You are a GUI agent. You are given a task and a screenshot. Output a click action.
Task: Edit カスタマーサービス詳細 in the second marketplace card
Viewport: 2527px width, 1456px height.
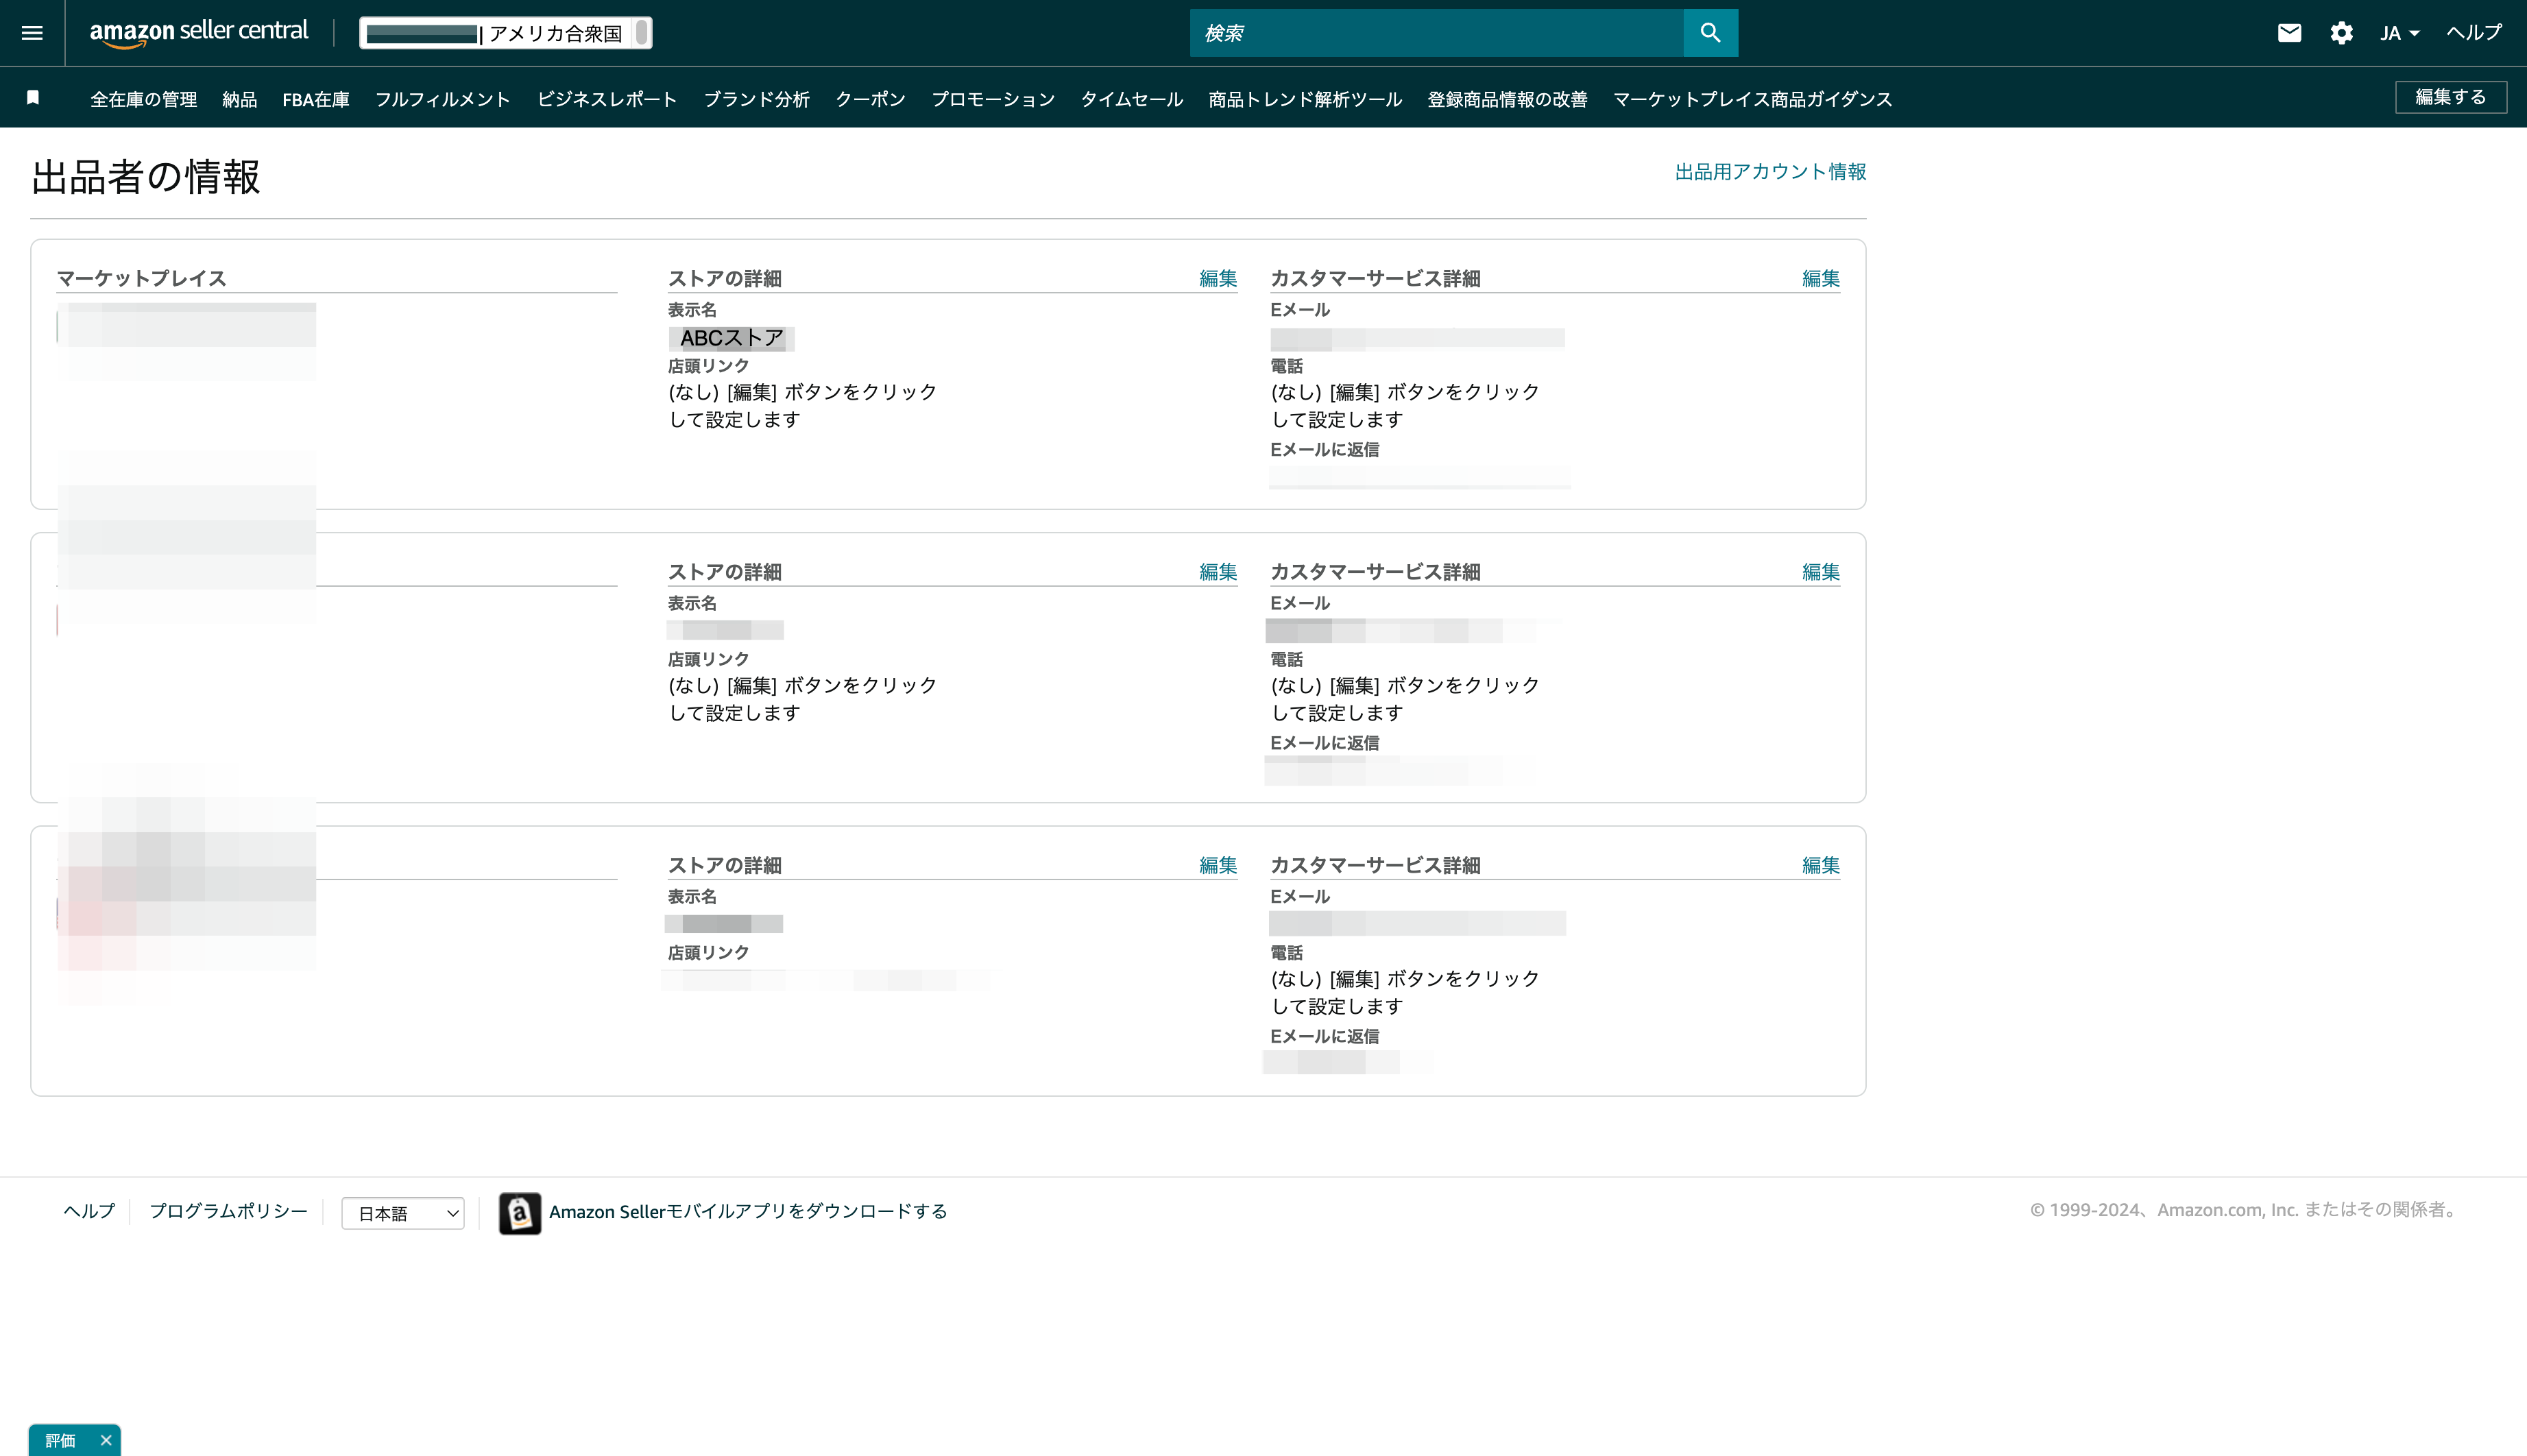click(1821, 572)
